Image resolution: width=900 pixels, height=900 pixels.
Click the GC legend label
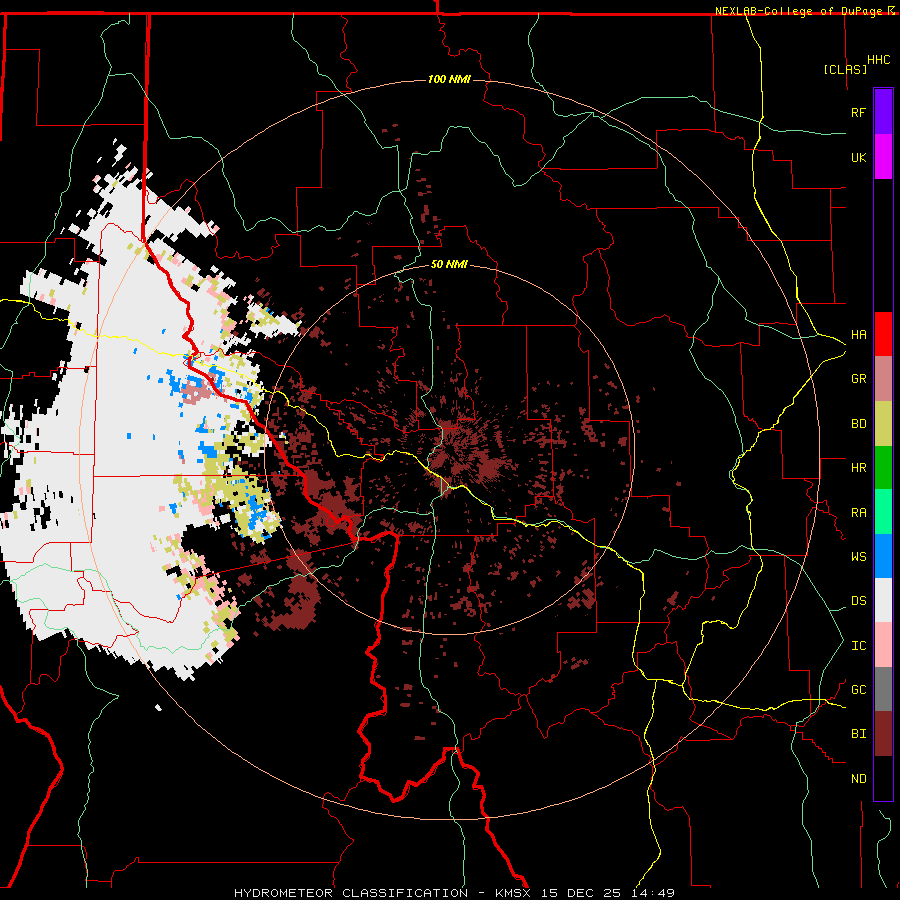point(858,690)
